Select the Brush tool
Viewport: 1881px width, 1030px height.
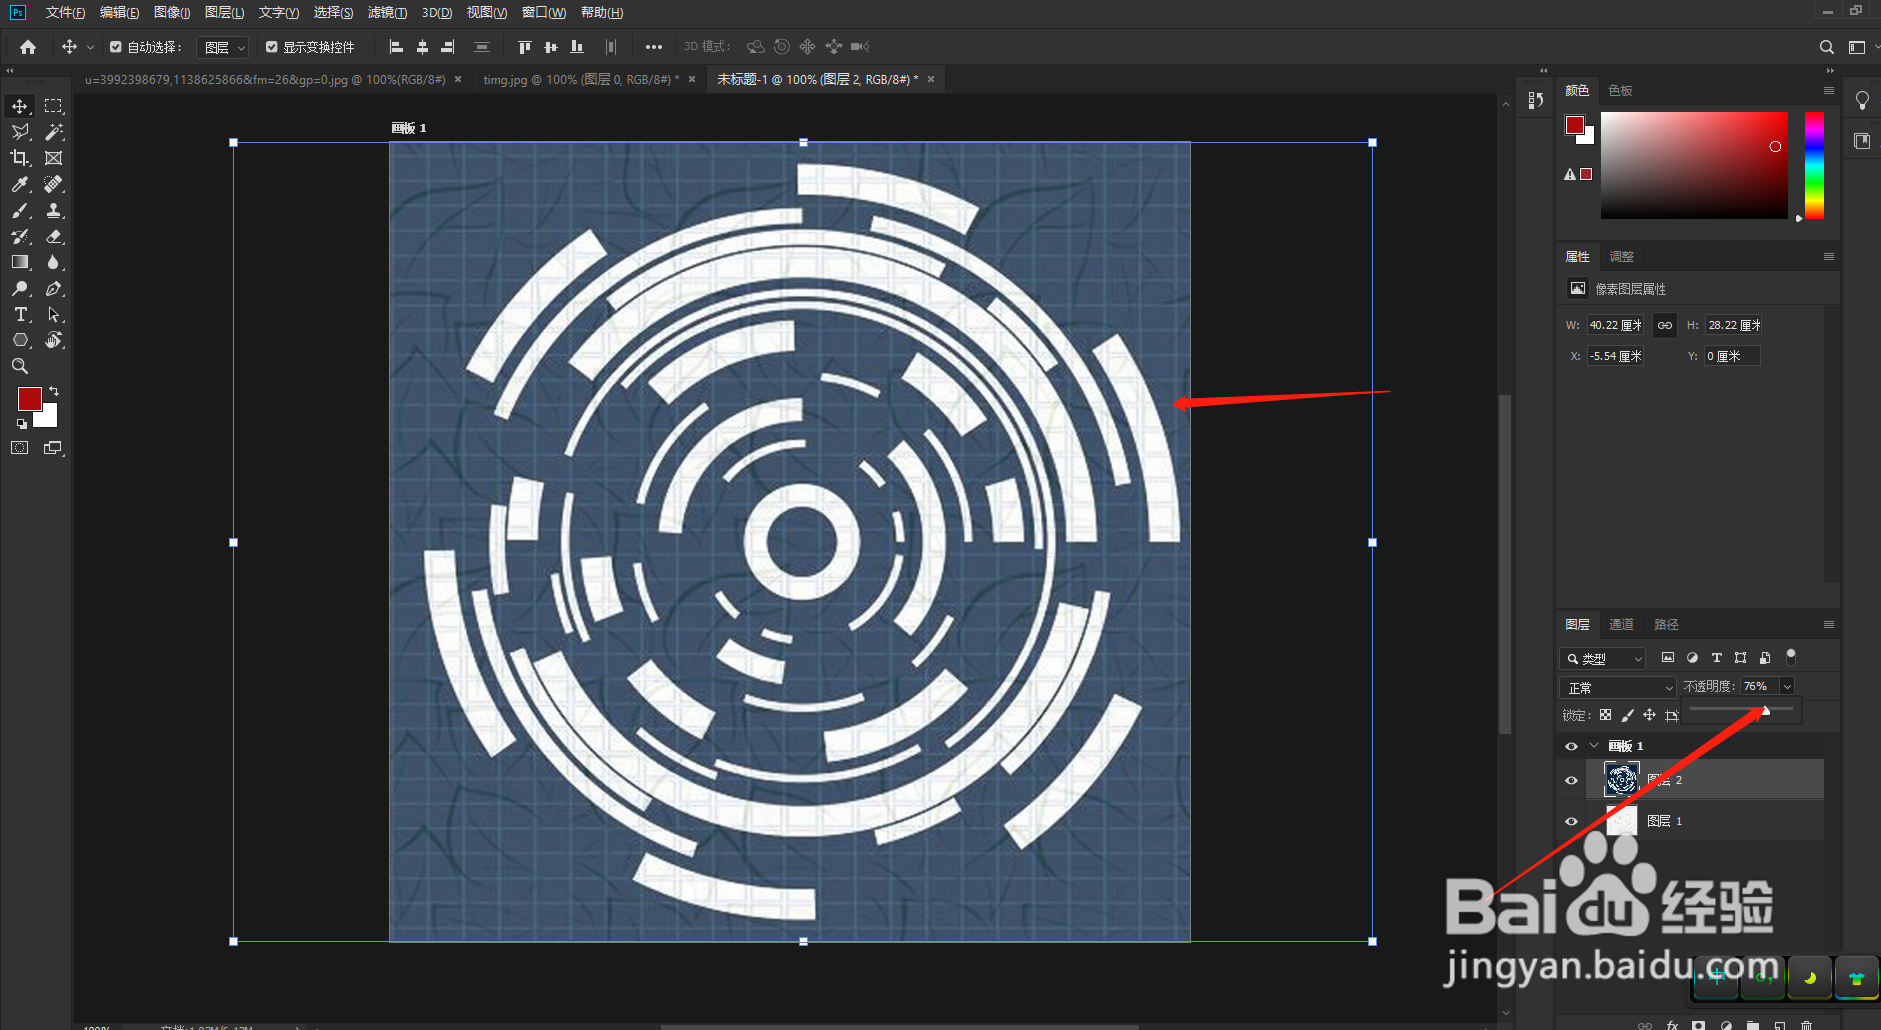[x=20, y=210]
